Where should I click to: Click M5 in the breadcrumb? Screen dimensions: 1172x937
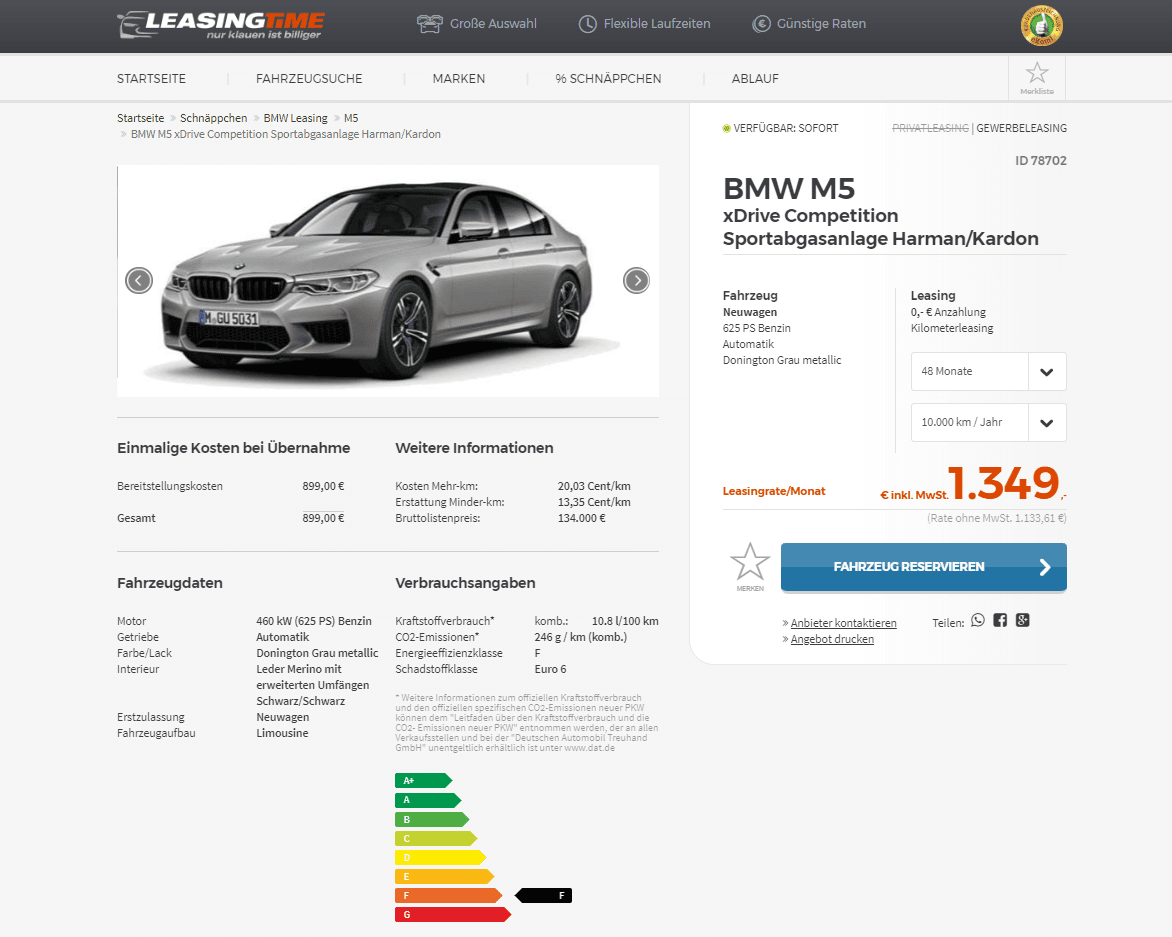coord(351,118)
